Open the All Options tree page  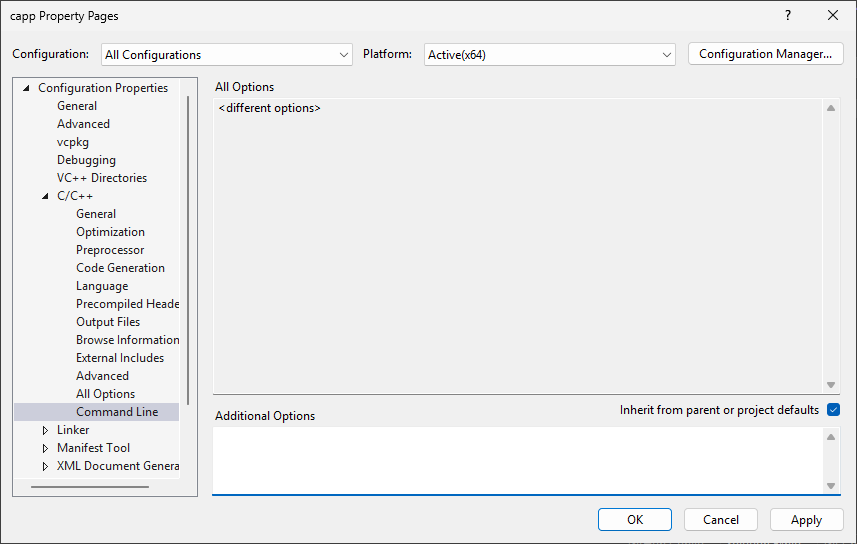point(105,395)
